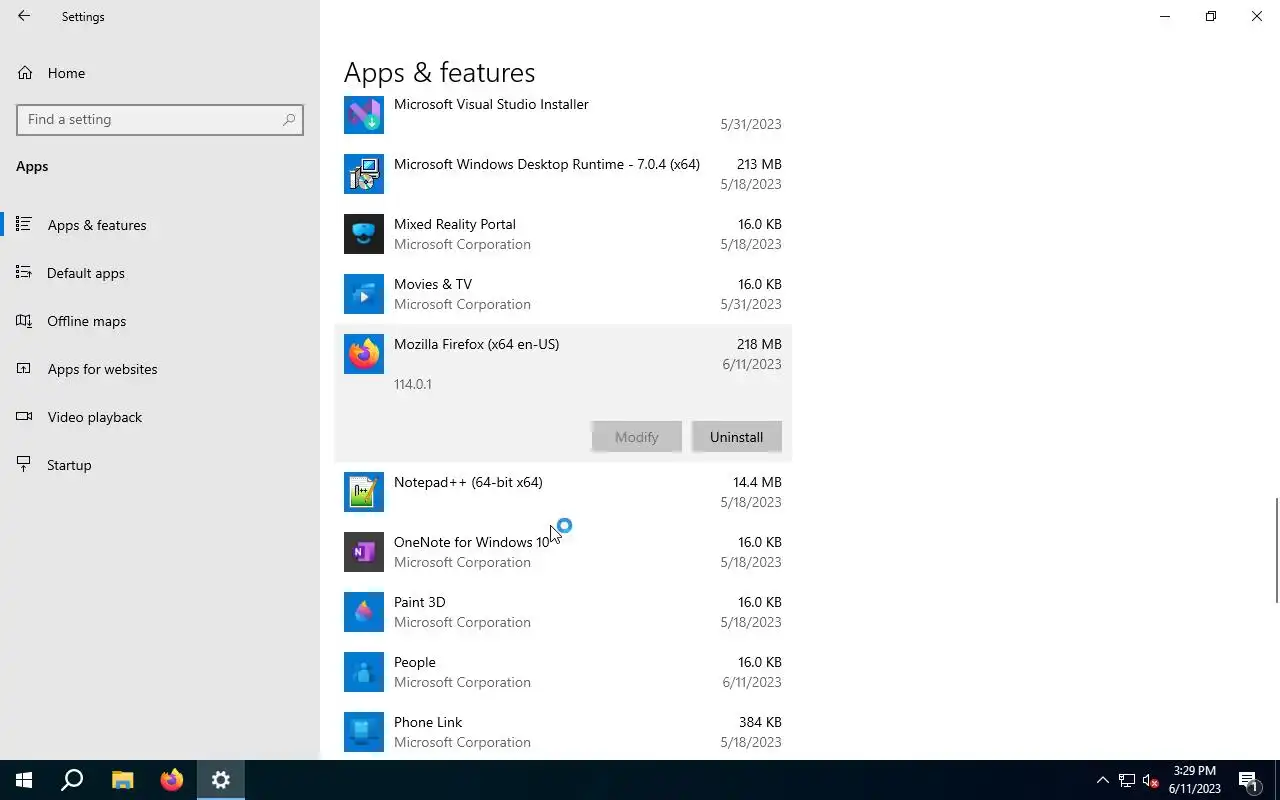Click the muted volume tray icon
This screenshot has width=1280, height=800.
(1150, 780)
